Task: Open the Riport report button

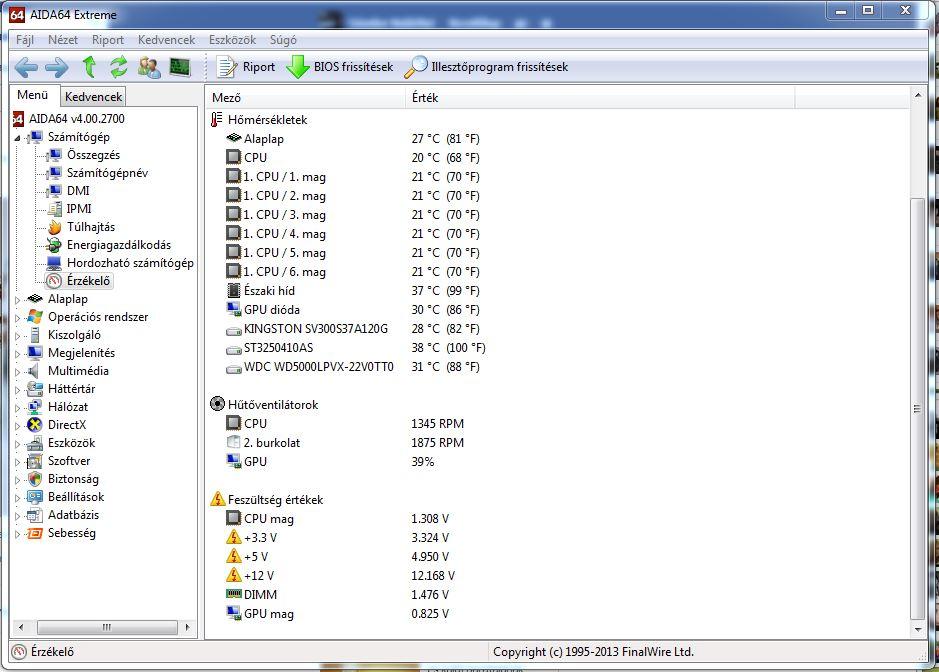Action: (246, 67)
